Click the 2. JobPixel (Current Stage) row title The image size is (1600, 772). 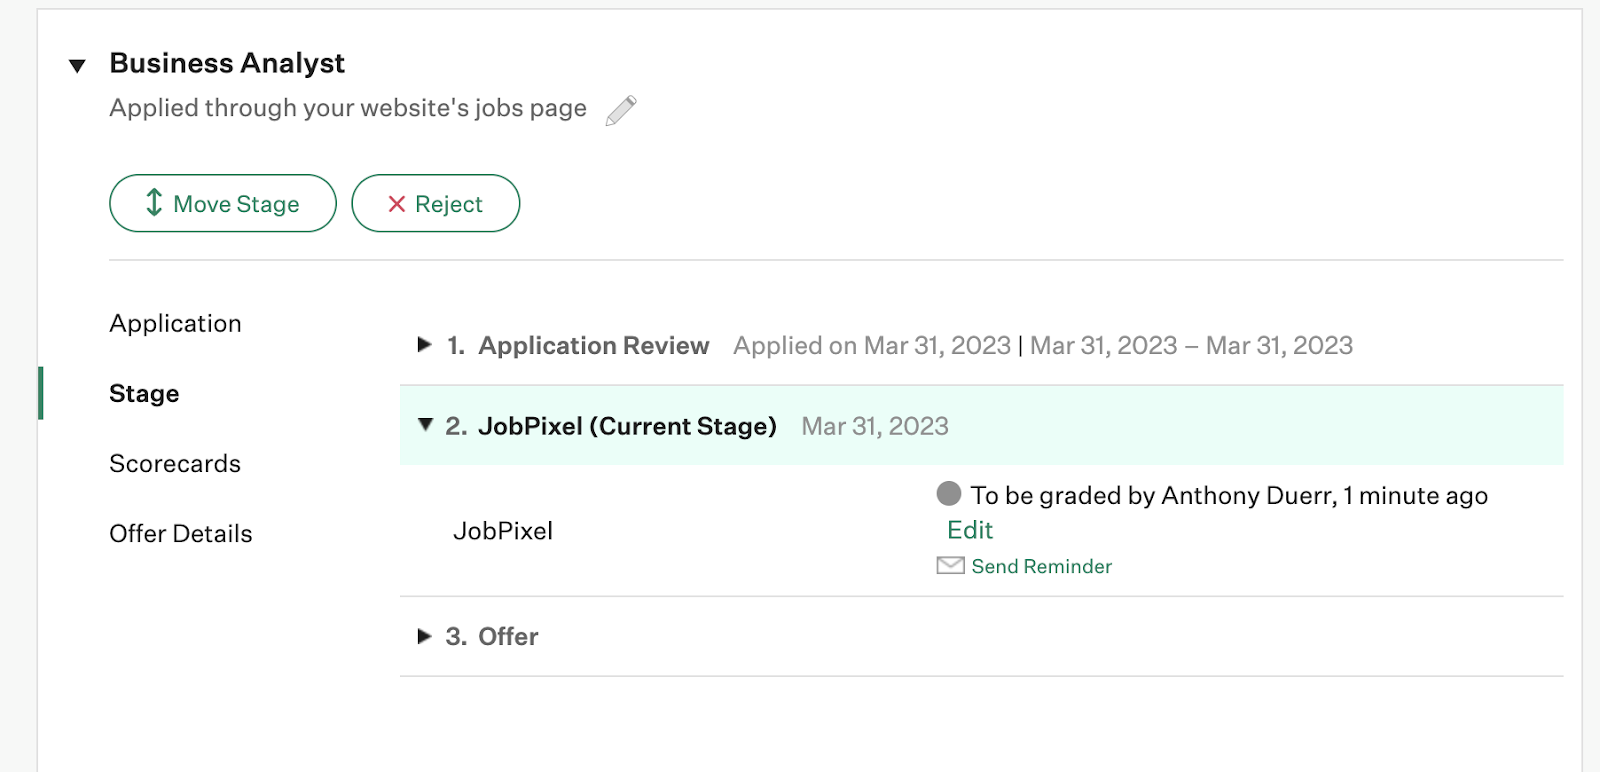coord(611,426)
